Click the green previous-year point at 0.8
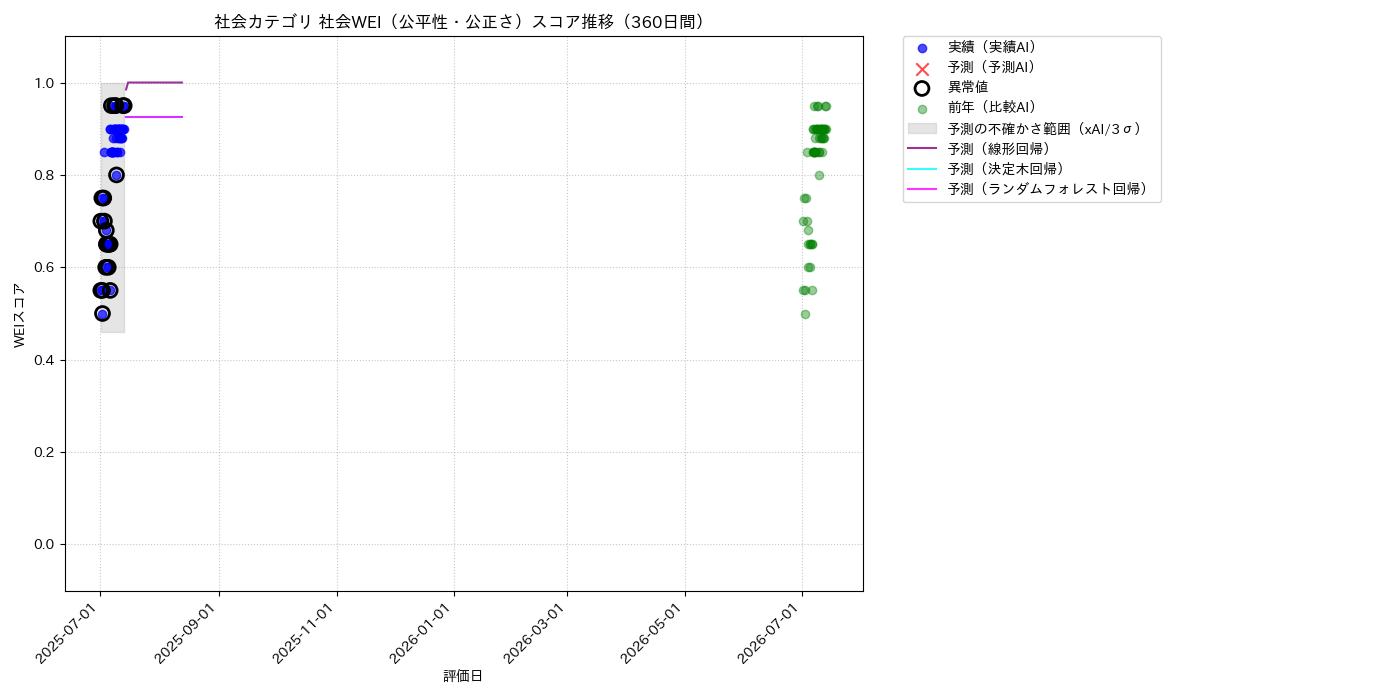The height and width of the screenshot is (700, 1400). [x=819, y=175]
